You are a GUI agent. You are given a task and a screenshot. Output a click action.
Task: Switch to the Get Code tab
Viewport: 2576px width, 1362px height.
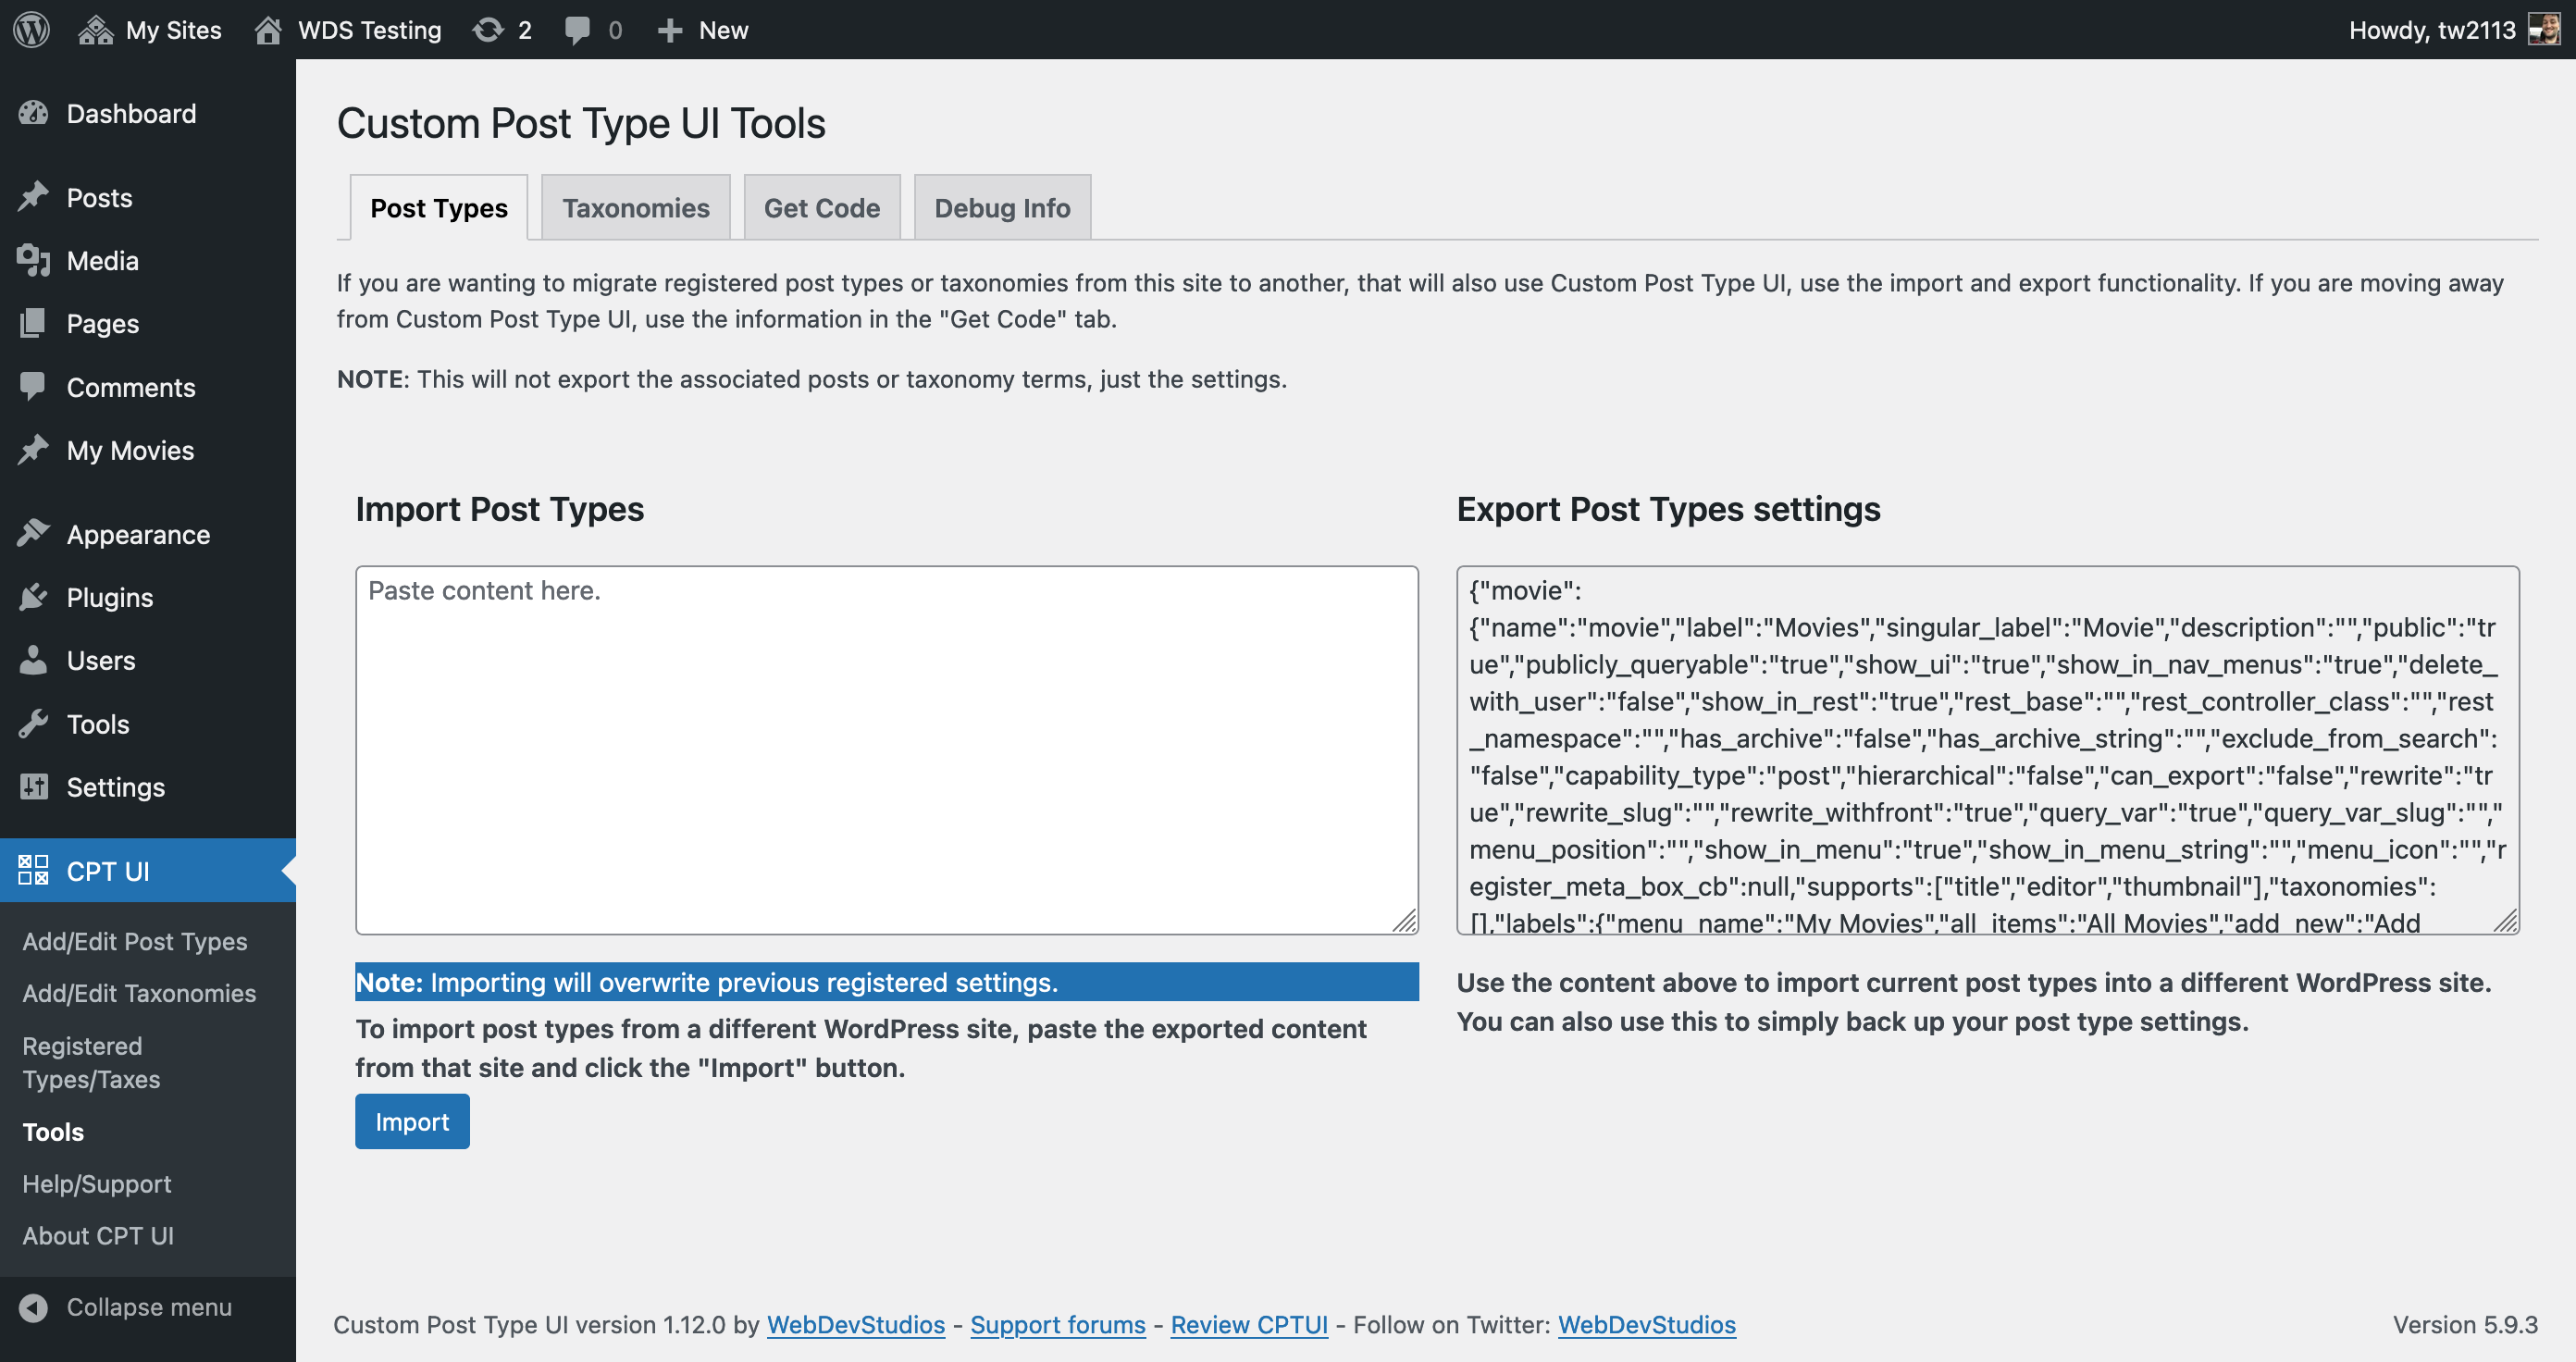821,206
